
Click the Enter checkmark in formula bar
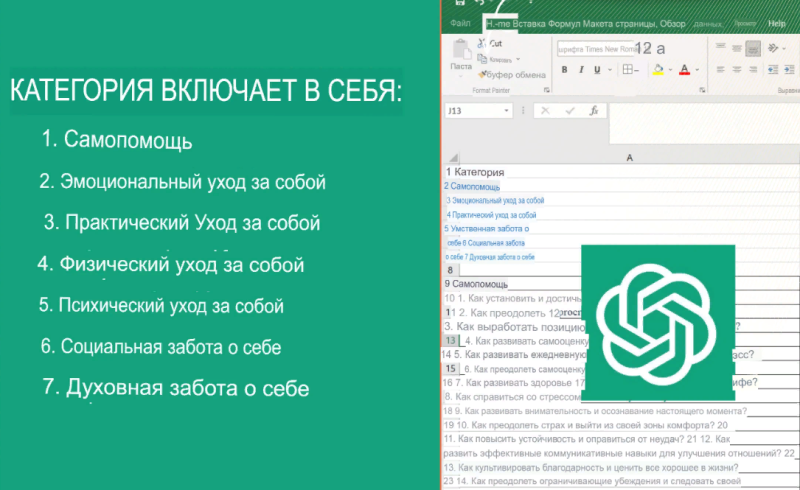pyautogui.click(x=570, y=111)
